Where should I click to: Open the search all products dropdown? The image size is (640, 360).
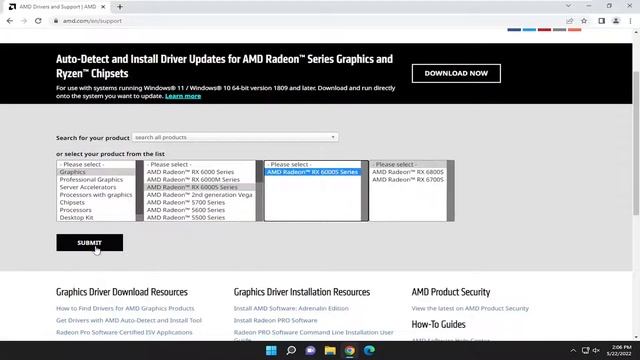pos(235,138)
